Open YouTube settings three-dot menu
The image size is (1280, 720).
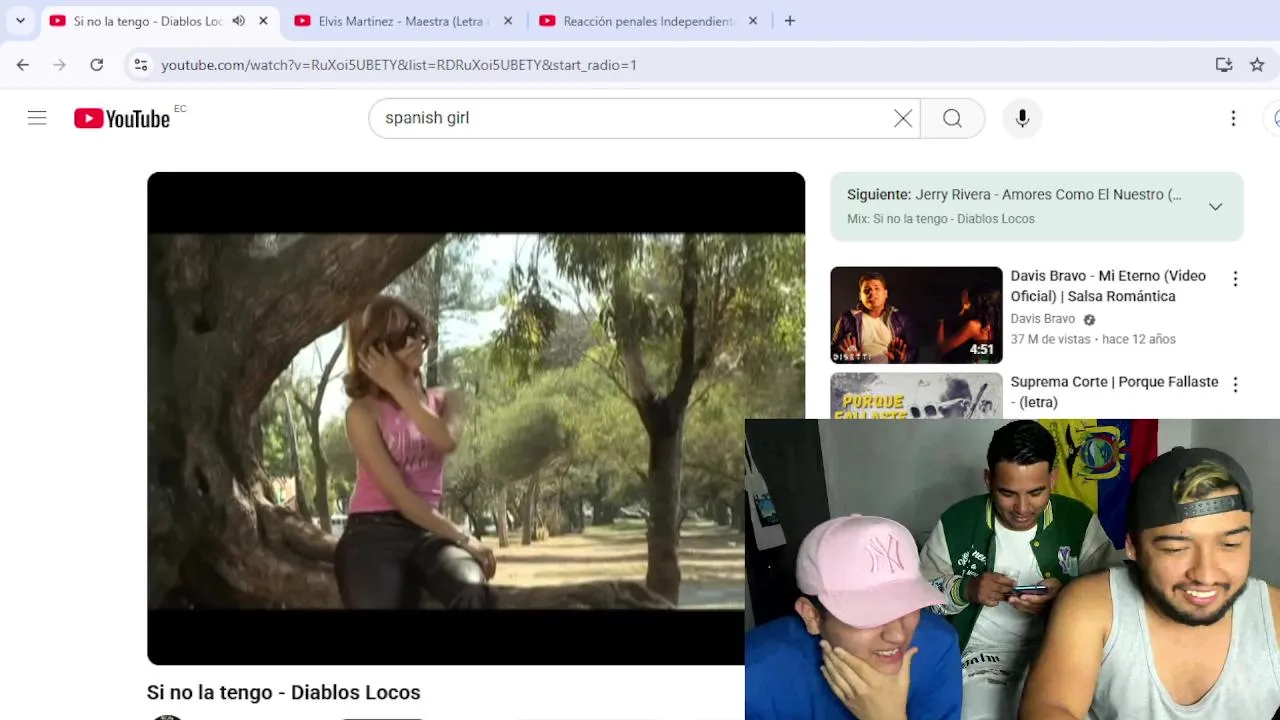pyautogui.click(x=1233, y=118)
